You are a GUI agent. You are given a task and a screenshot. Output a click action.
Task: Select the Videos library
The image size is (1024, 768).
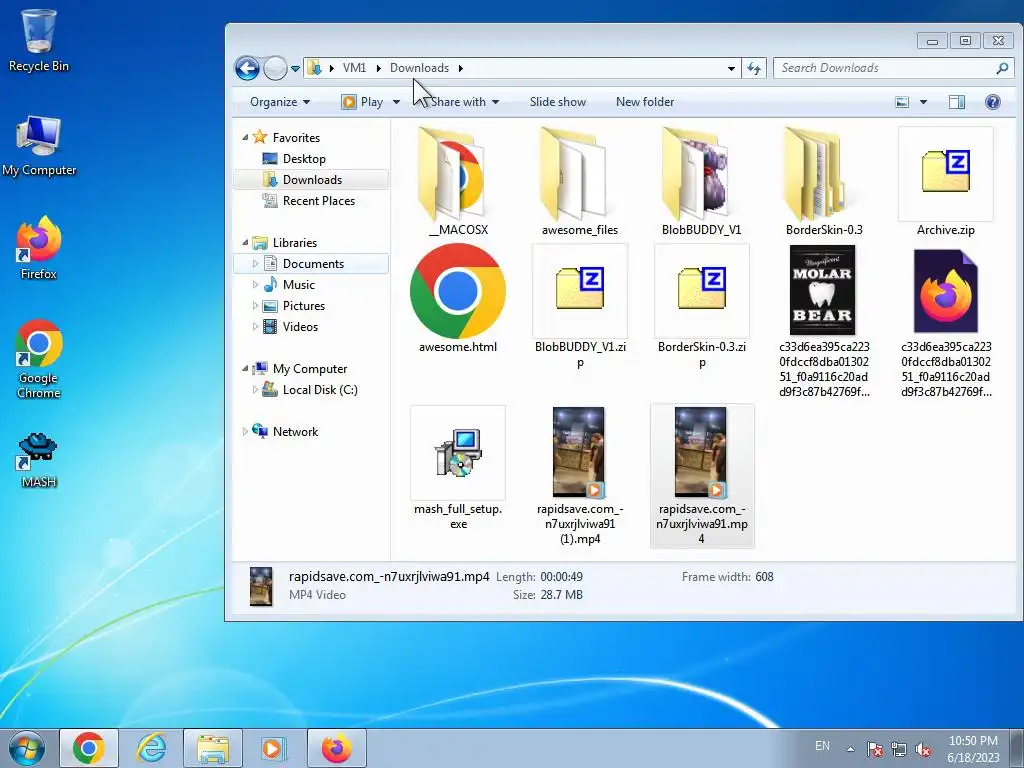click(x=300, y=327)
